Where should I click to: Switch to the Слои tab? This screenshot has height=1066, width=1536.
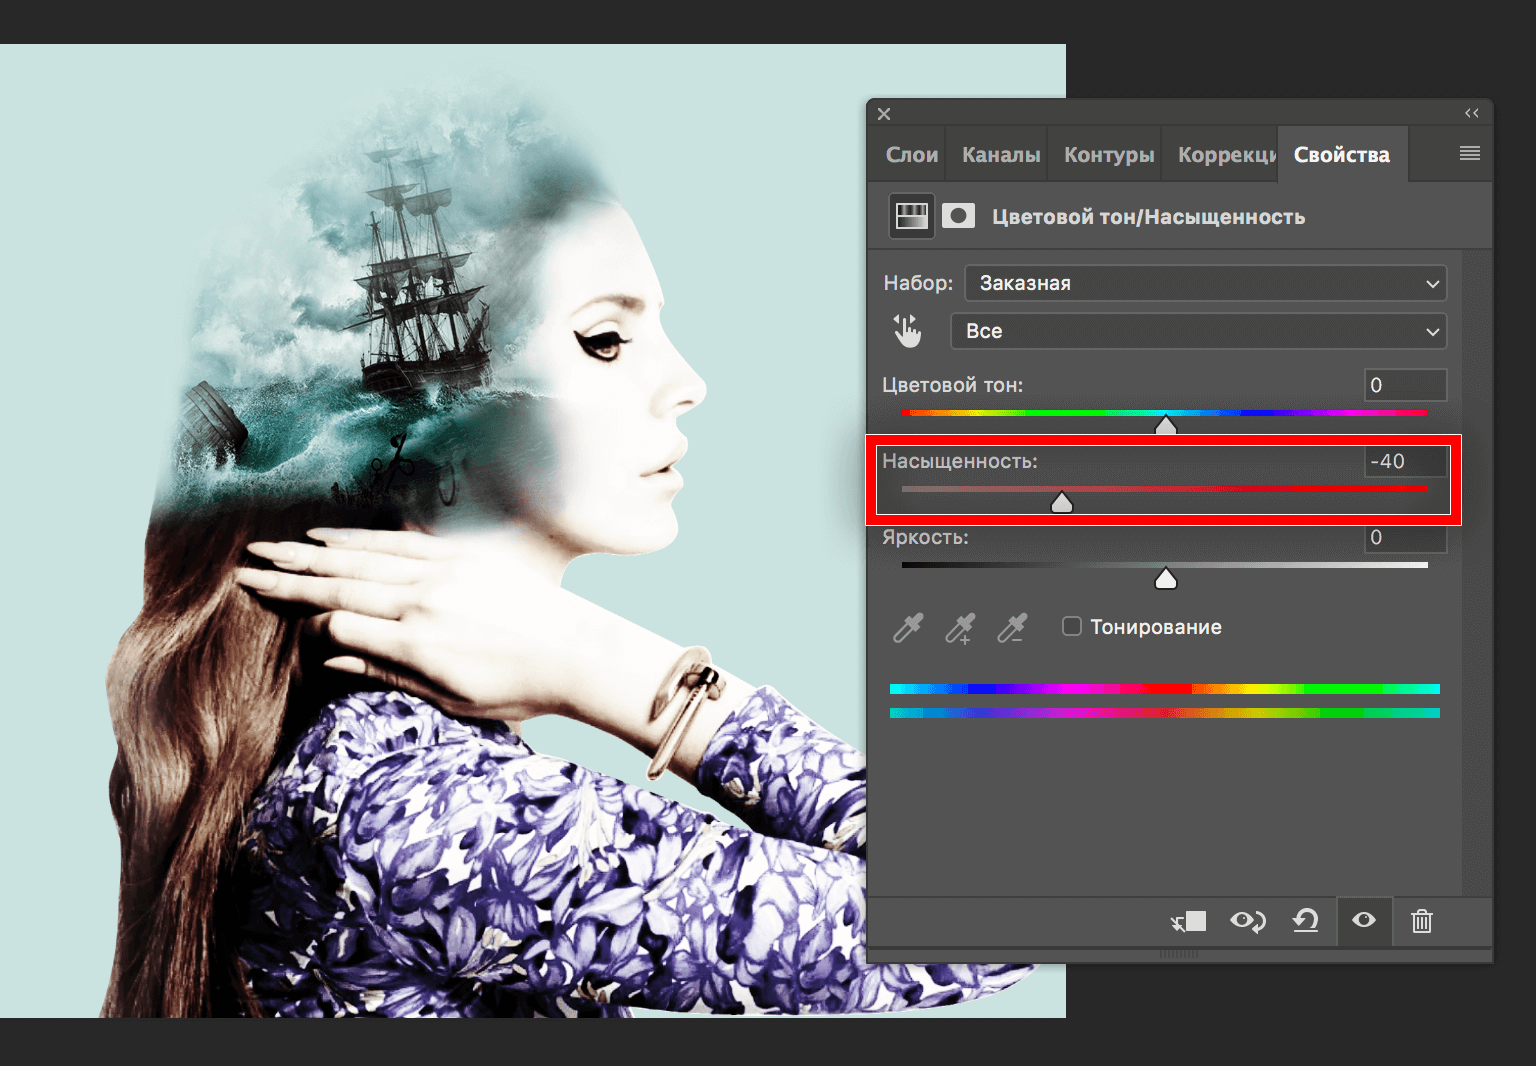click(x=911, y=155)
